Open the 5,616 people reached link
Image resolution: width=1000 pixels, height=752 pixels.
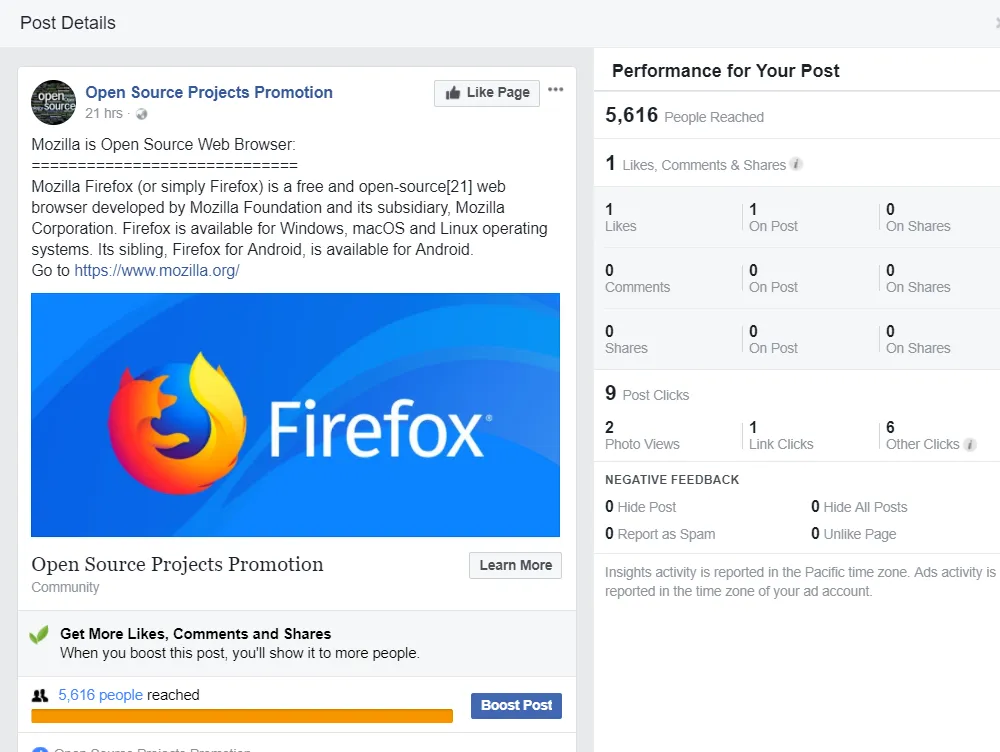point(100,695)
